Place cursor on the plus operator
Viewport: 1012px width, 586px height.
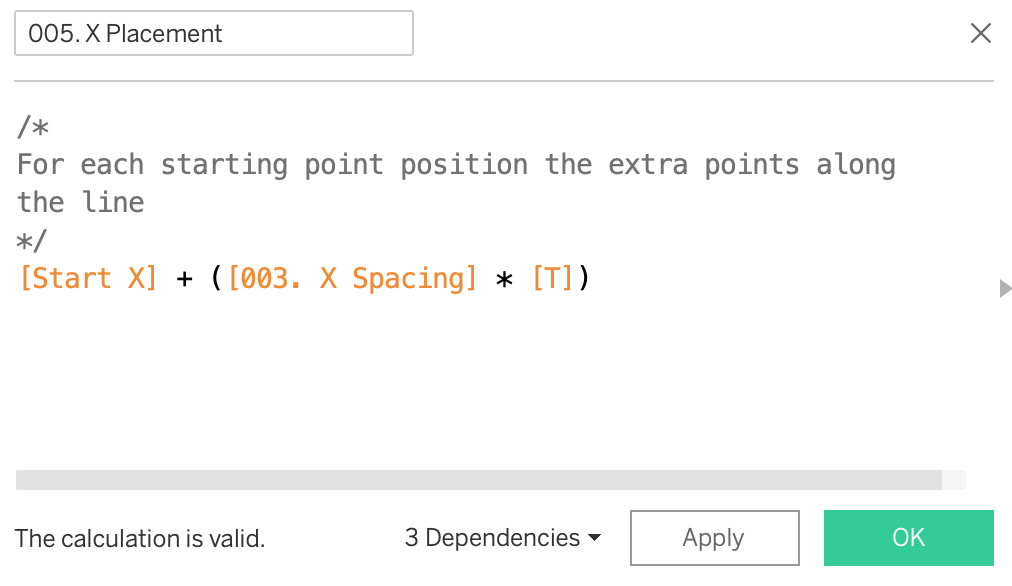coord(184,279)
